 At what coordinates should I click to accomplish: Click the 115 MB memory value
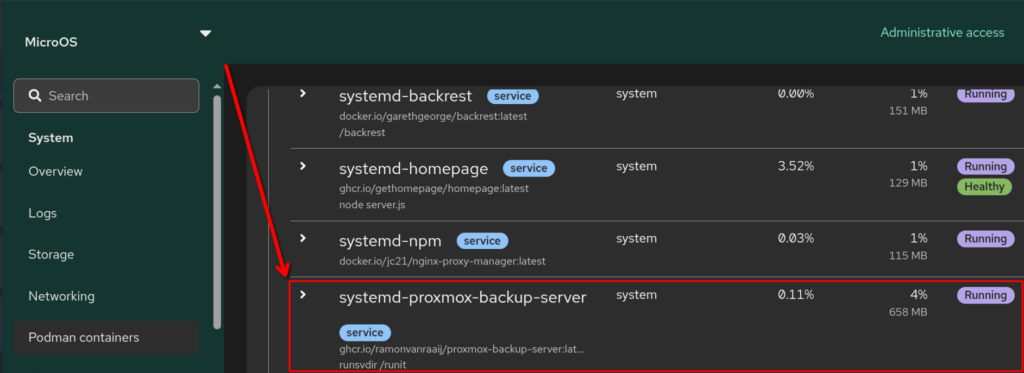pyautogui.click(x=908, y=255)
